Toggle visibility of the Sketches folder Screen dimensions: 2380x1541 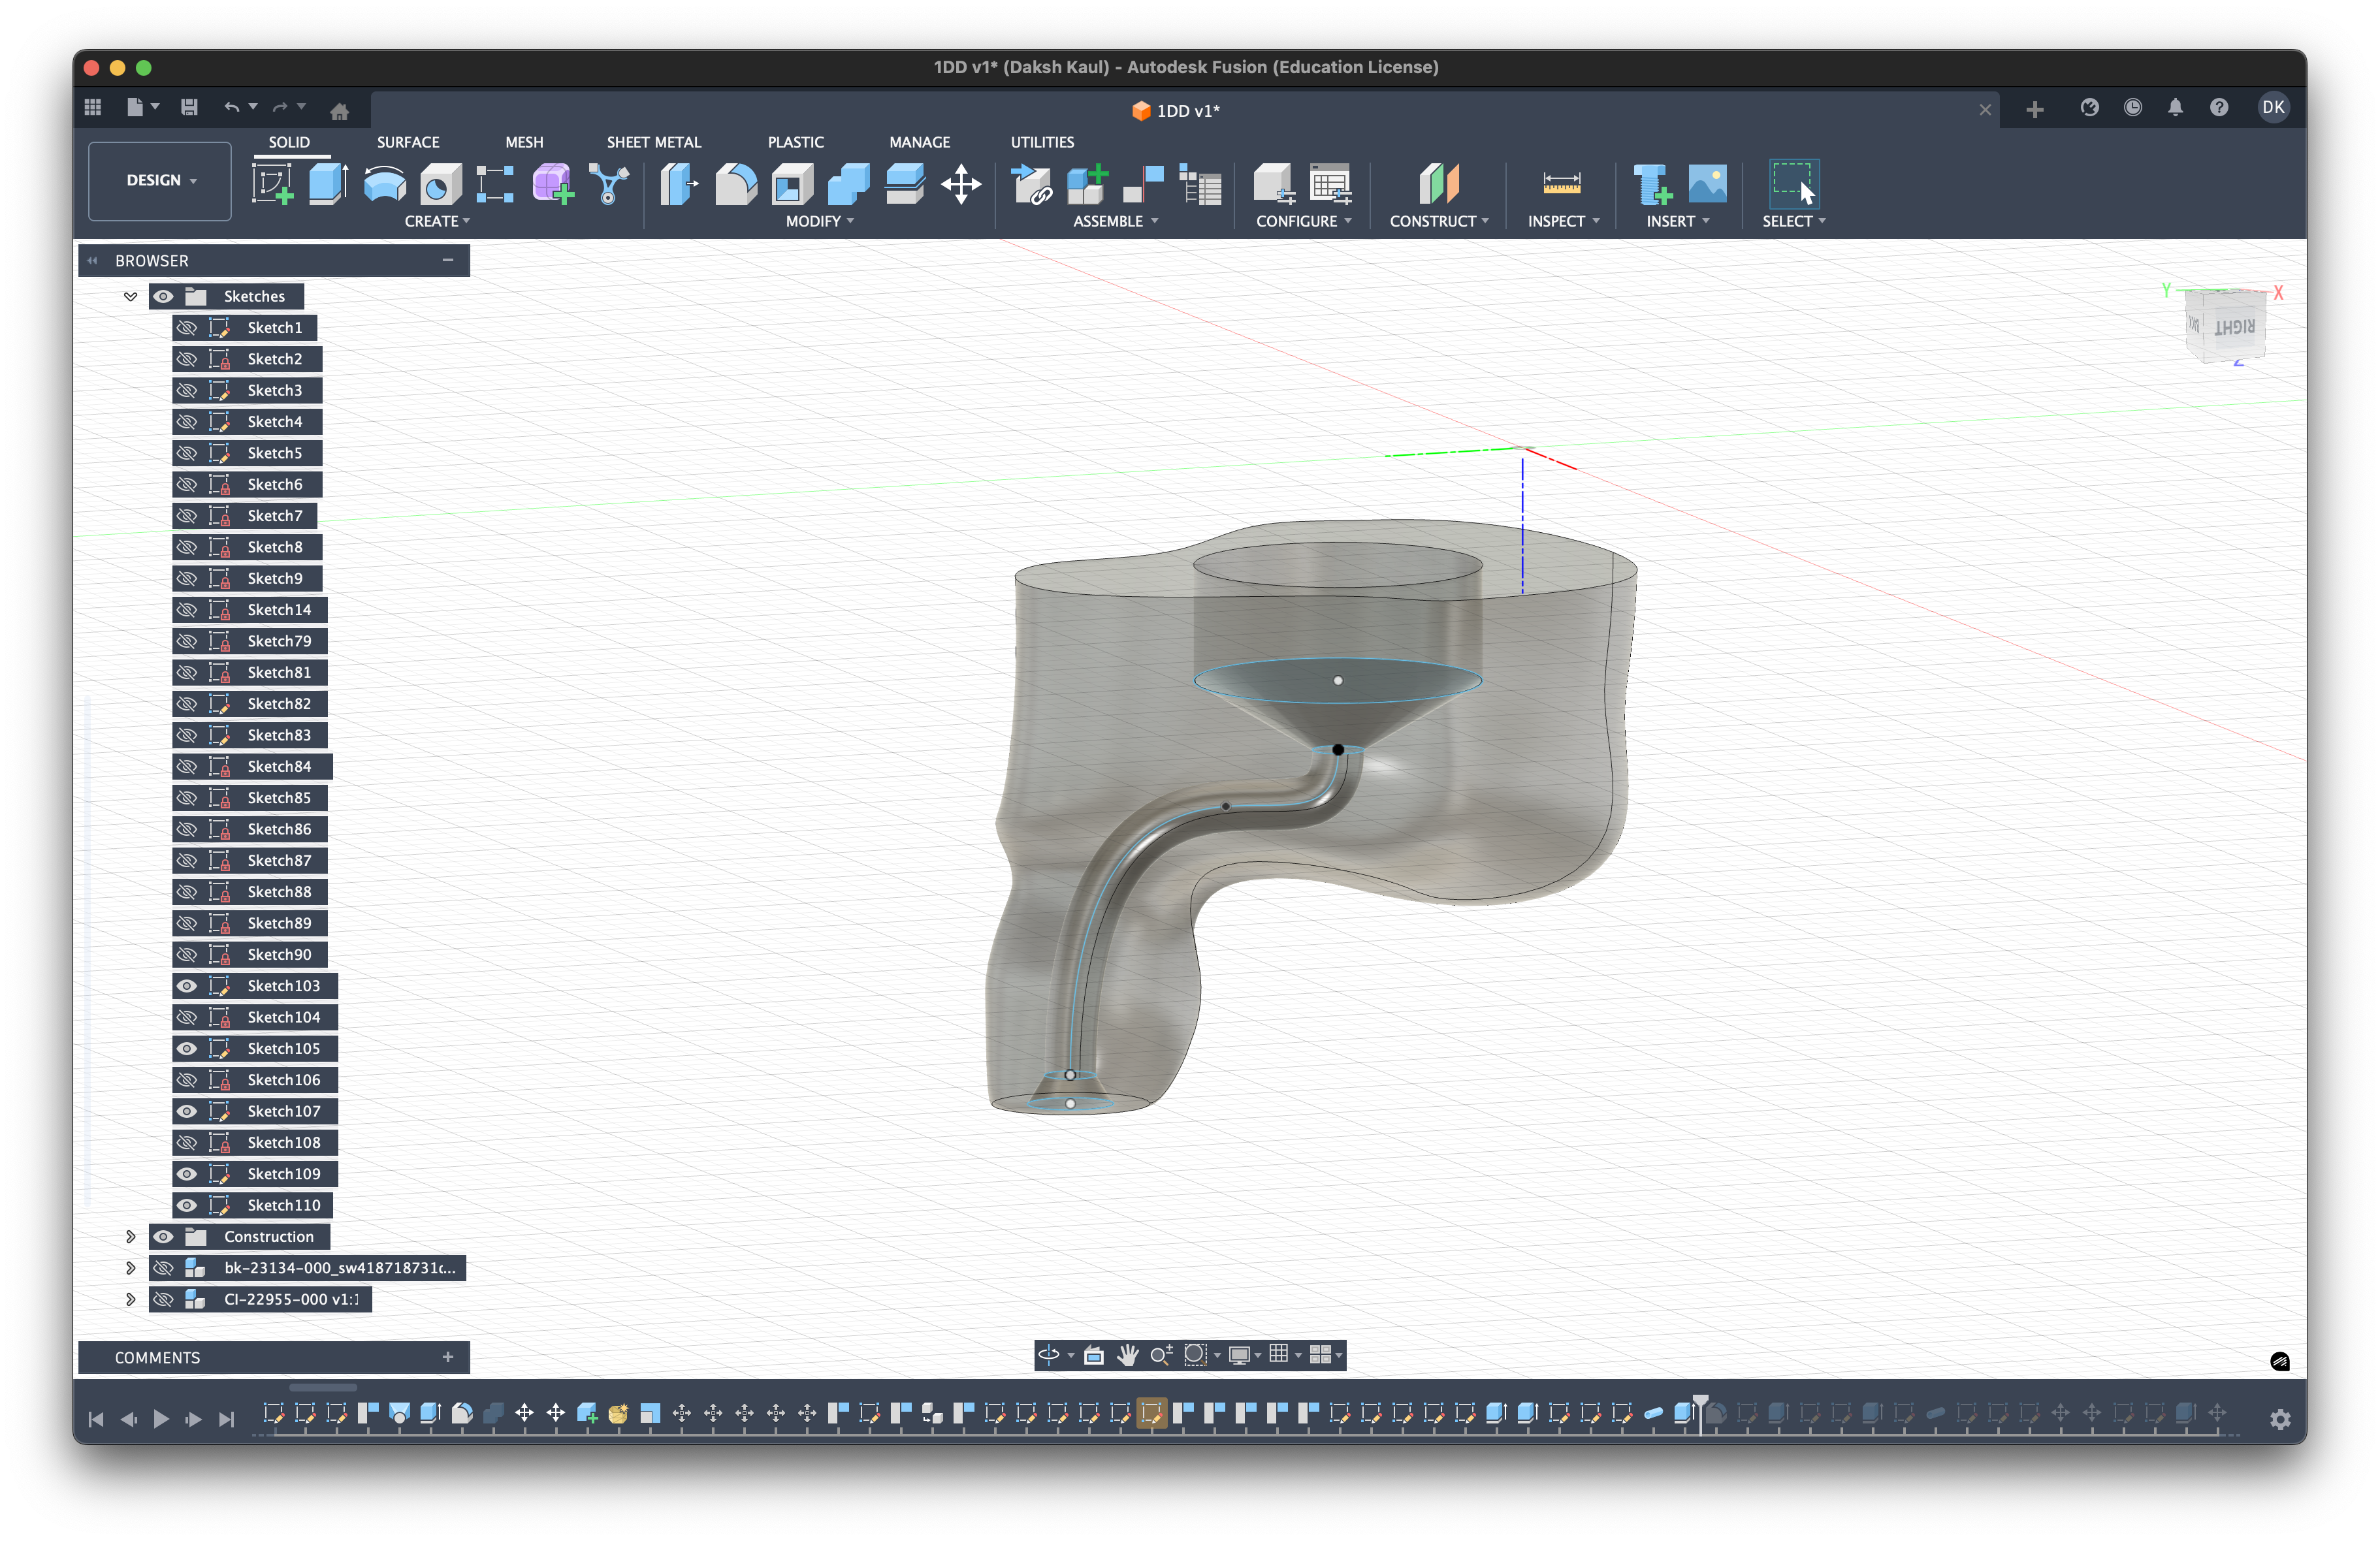[x=163, y=296]
